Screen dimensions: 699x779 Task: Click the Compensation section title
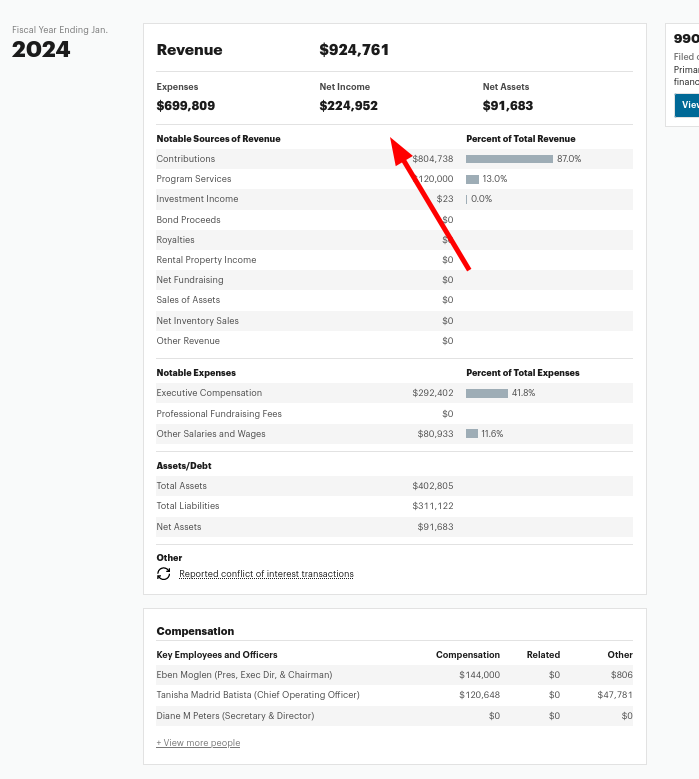pyautogui.click(x=195, y=631)
